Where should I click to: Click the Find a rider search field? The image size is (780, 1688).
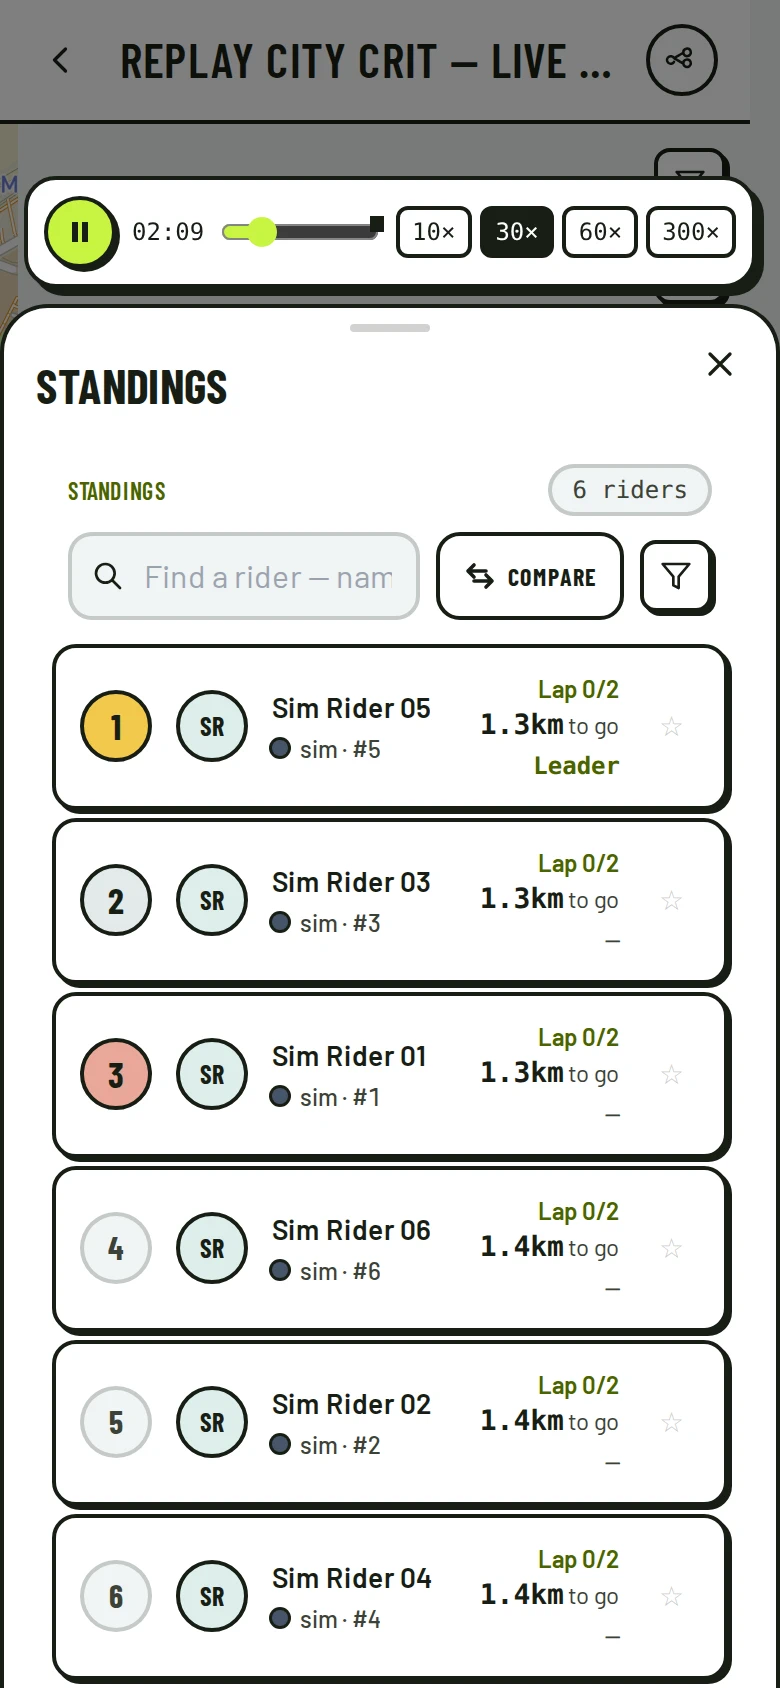(x=244, y=576)
